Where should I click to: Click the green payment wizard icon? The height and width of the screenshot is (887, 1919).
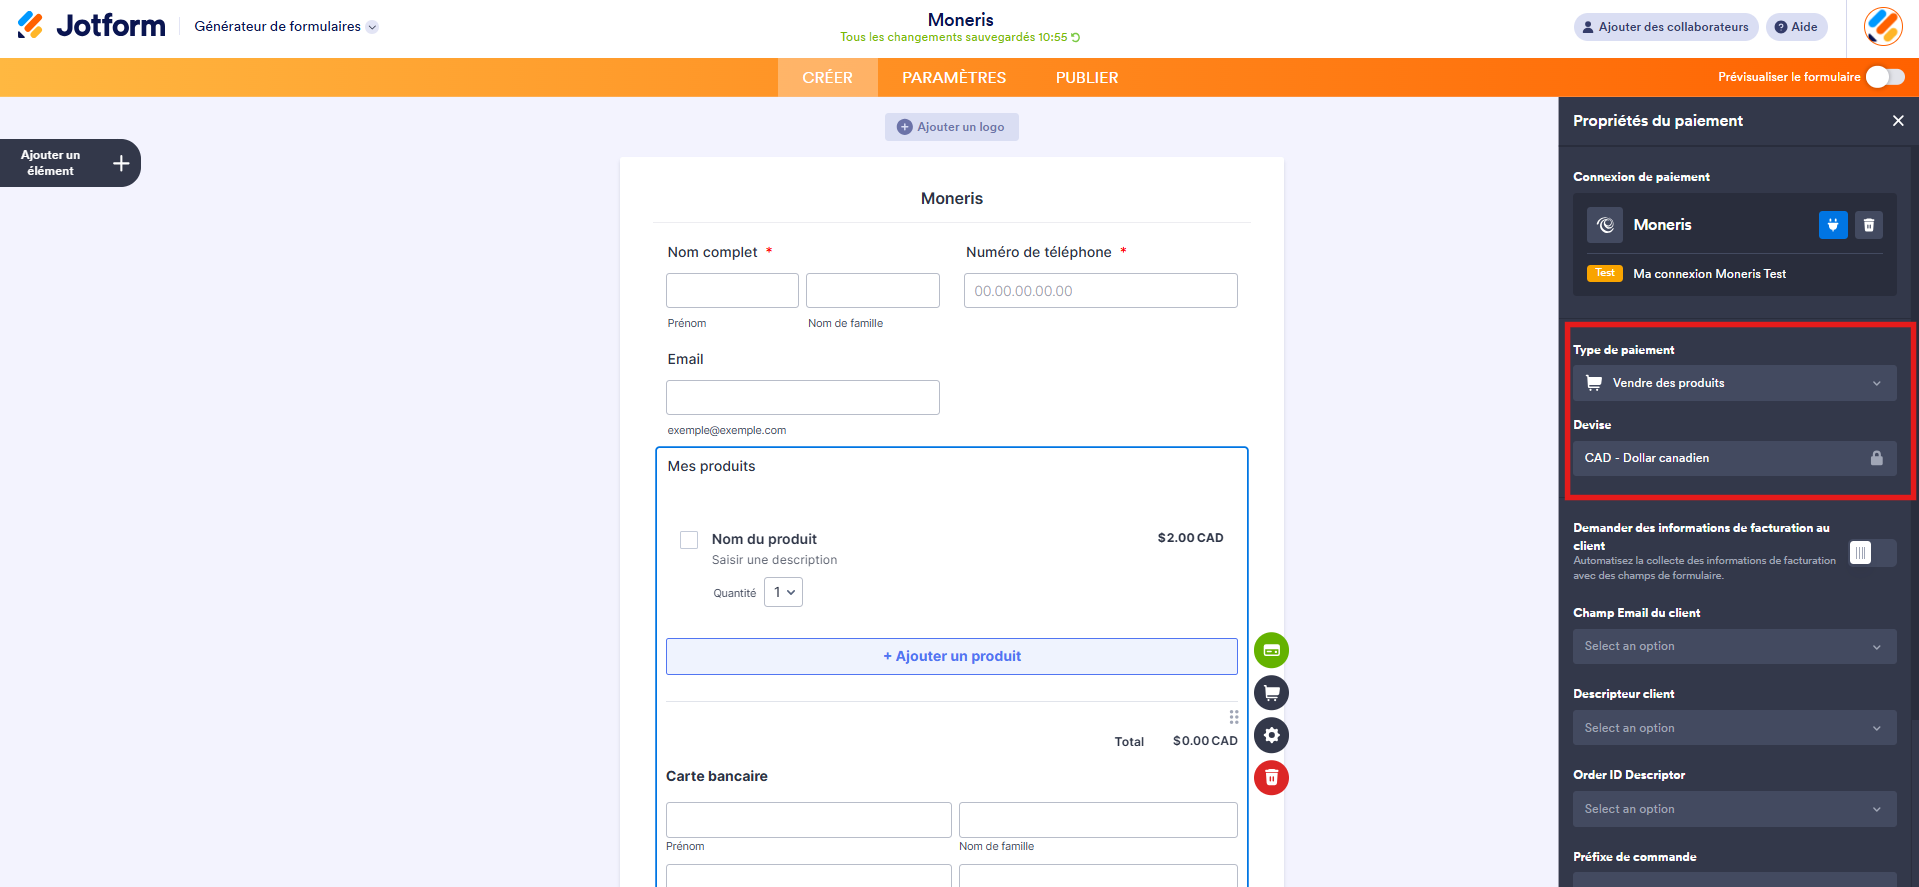click(1271, 650)
